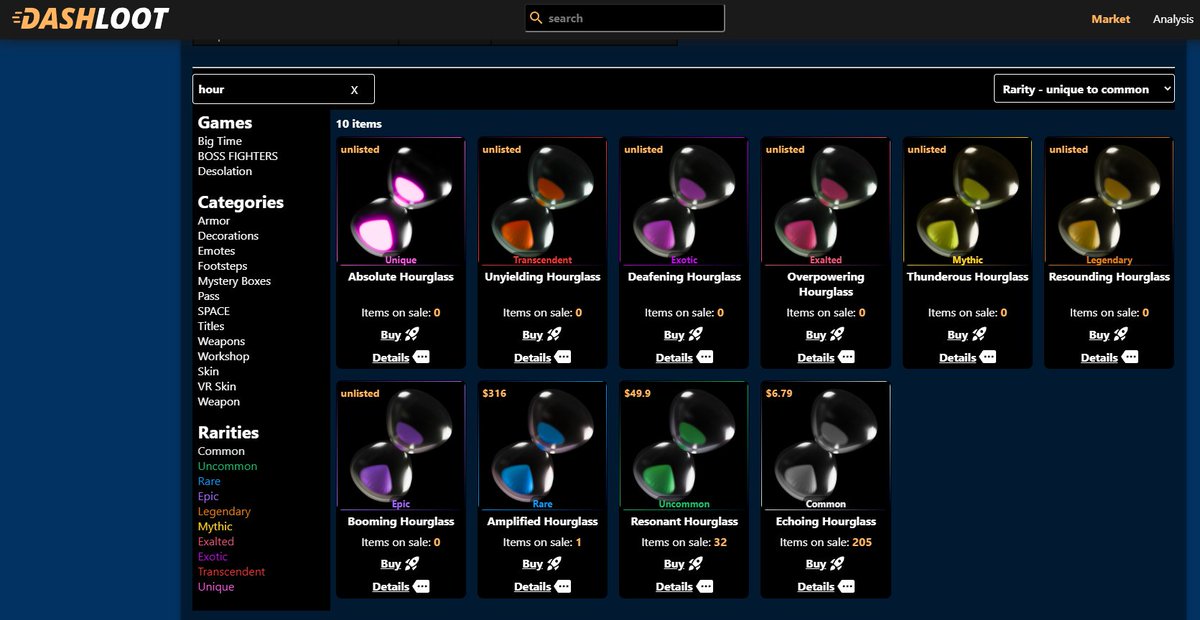Select the Decorations category
The width and height of the screenshot is (1200, 620).
point(228,236)
